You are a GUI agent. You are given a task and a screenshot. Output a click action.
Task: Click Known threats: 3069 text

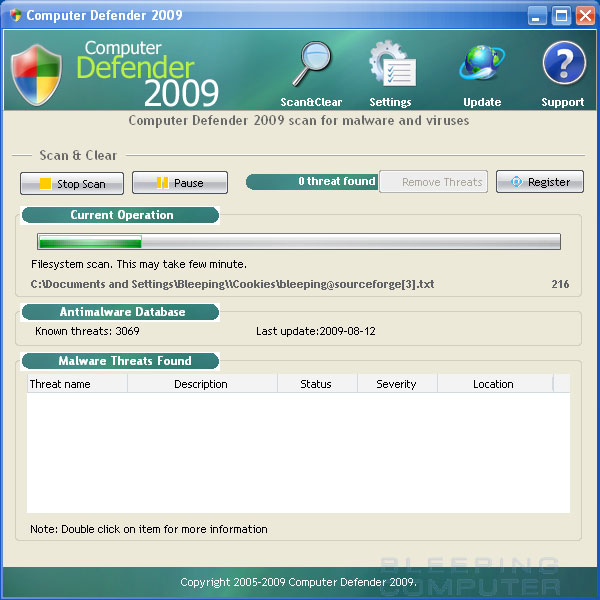tap(87, 331)
